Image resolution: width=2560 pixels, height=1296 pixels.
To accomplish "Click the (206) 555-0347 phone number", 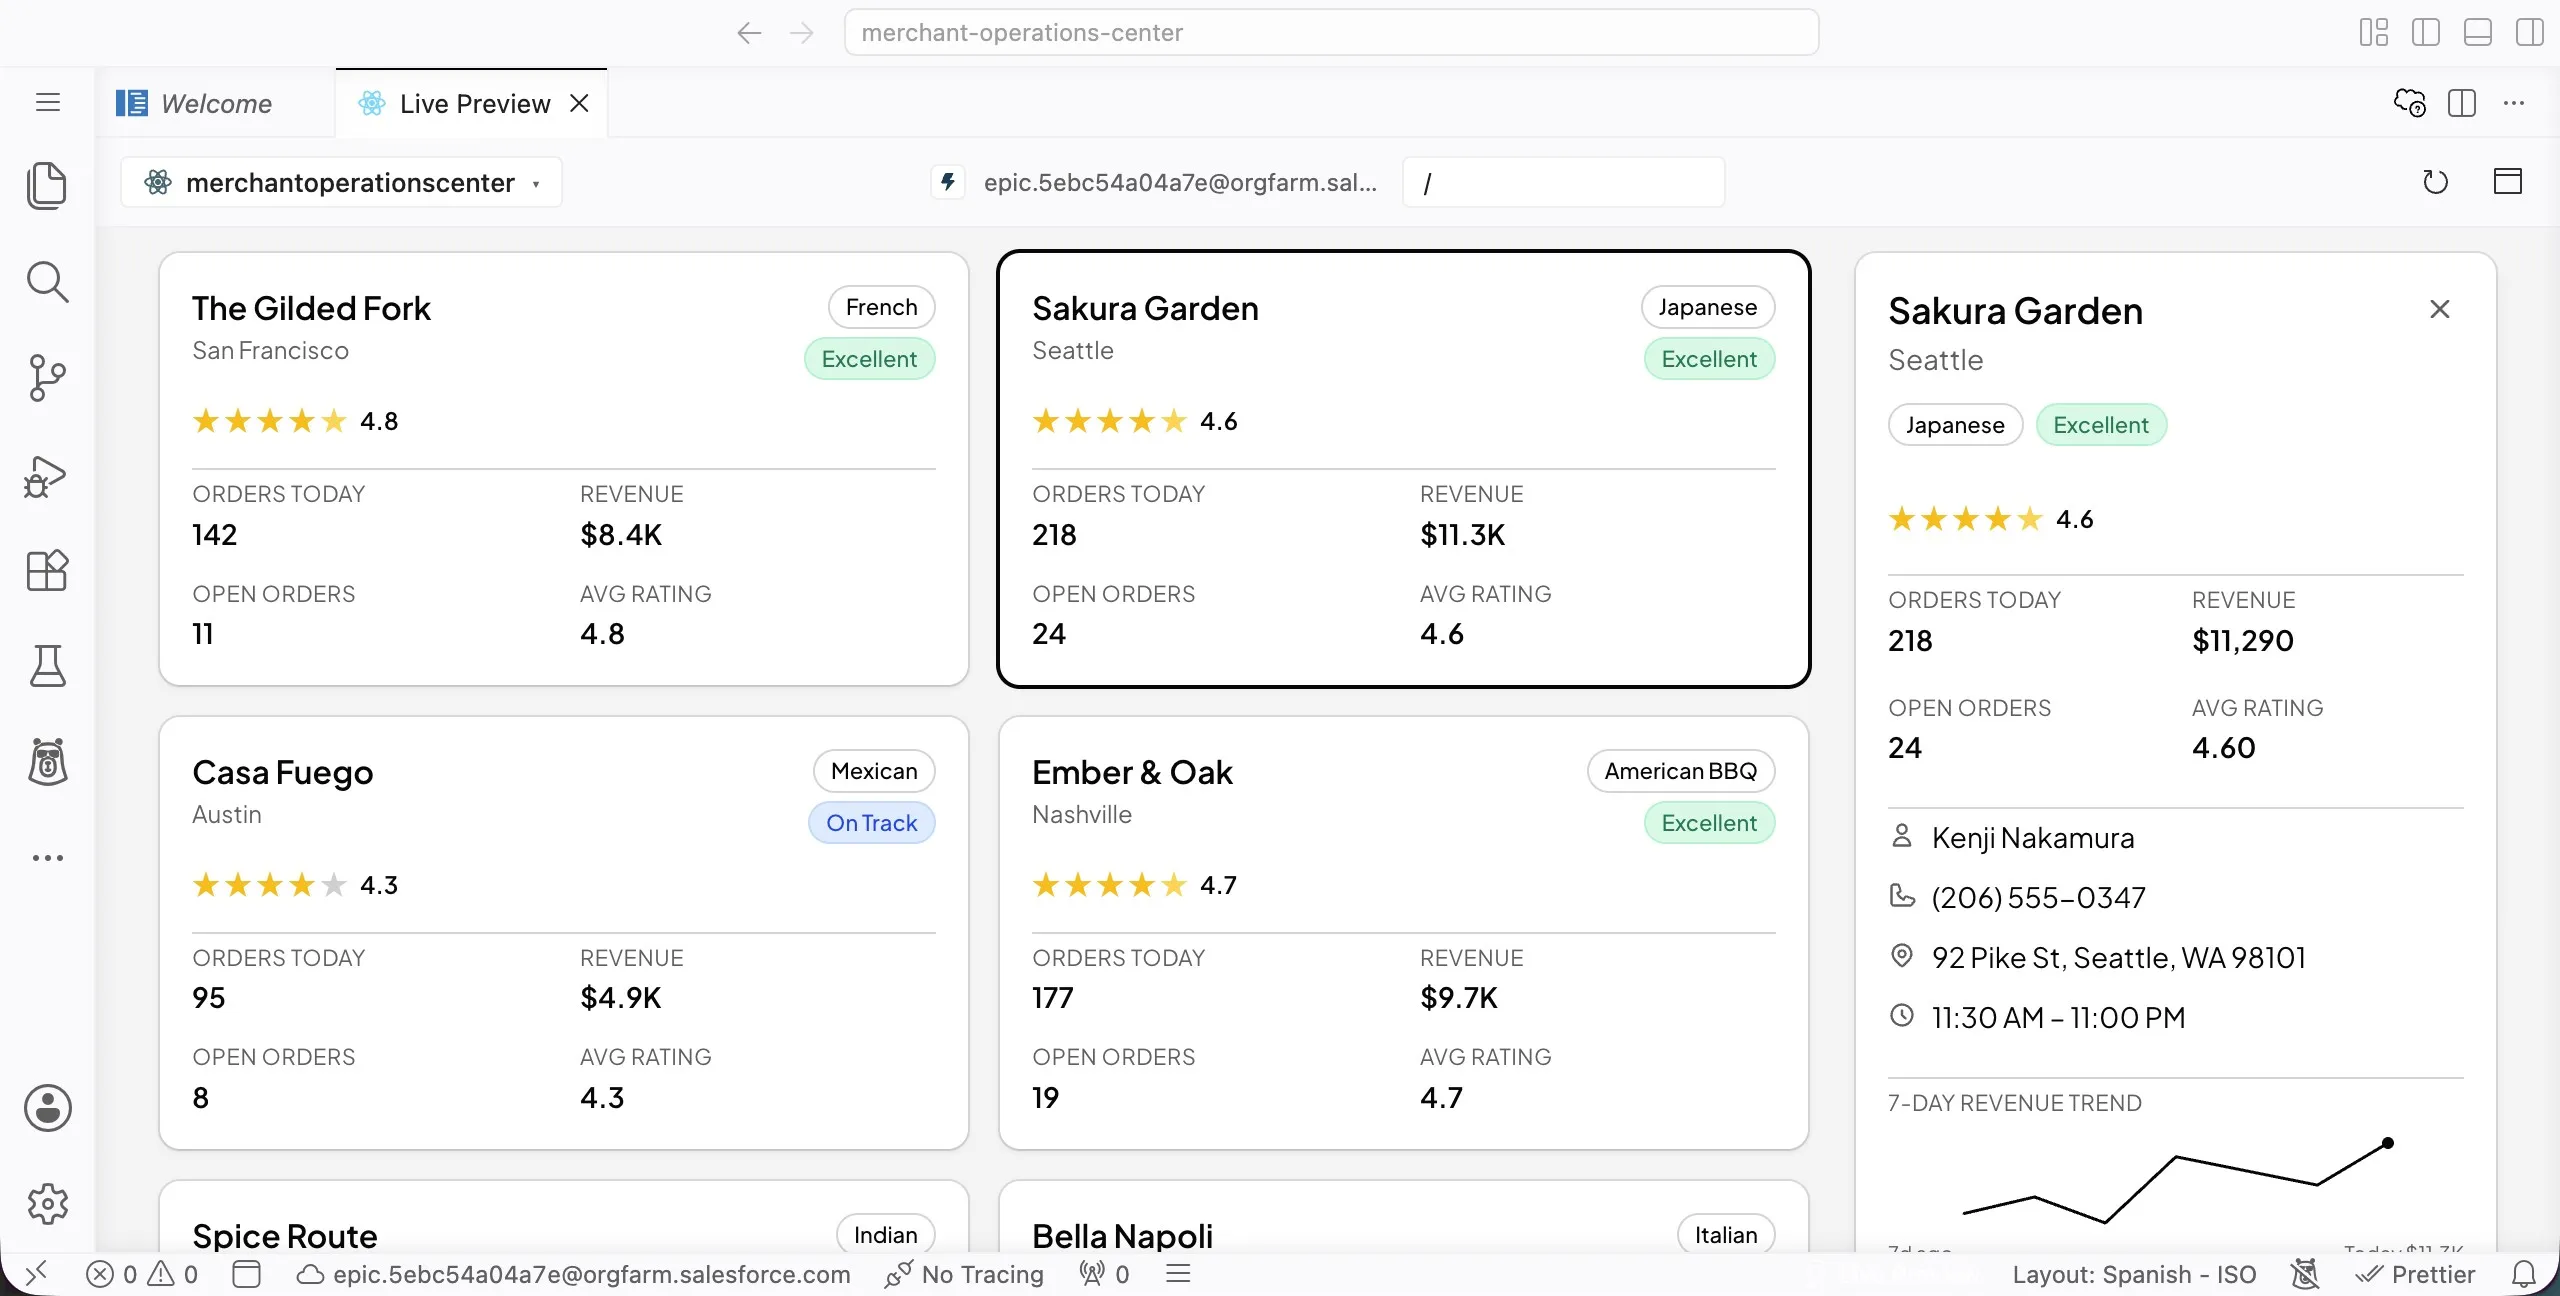I will [2039, 898].
